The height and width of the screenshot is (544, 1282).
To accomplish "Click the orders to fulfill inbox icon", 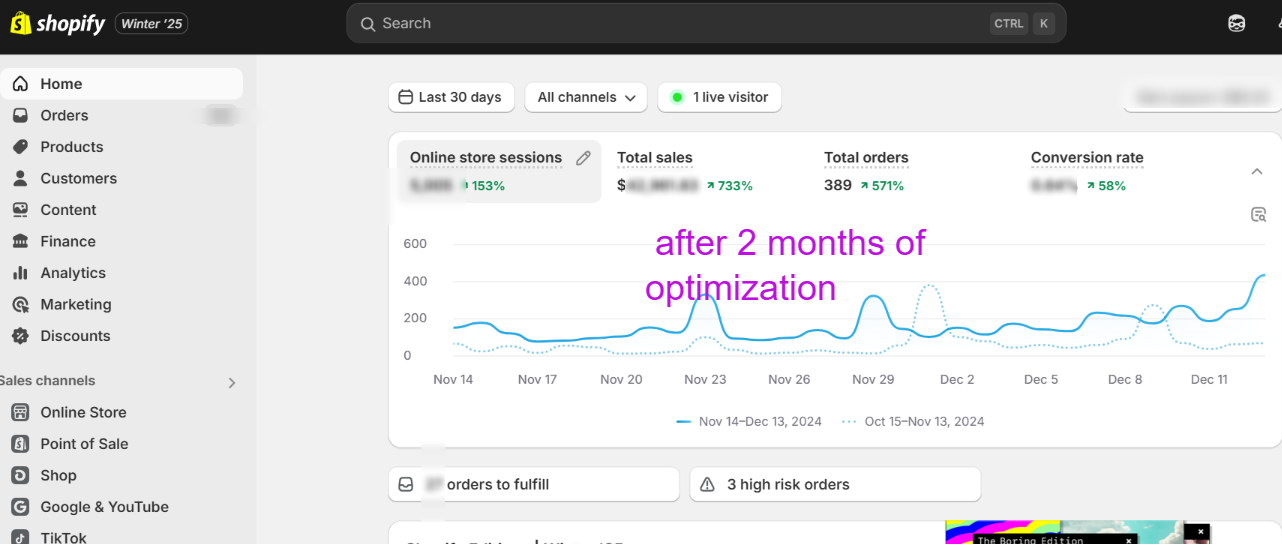I will point(406,484).
